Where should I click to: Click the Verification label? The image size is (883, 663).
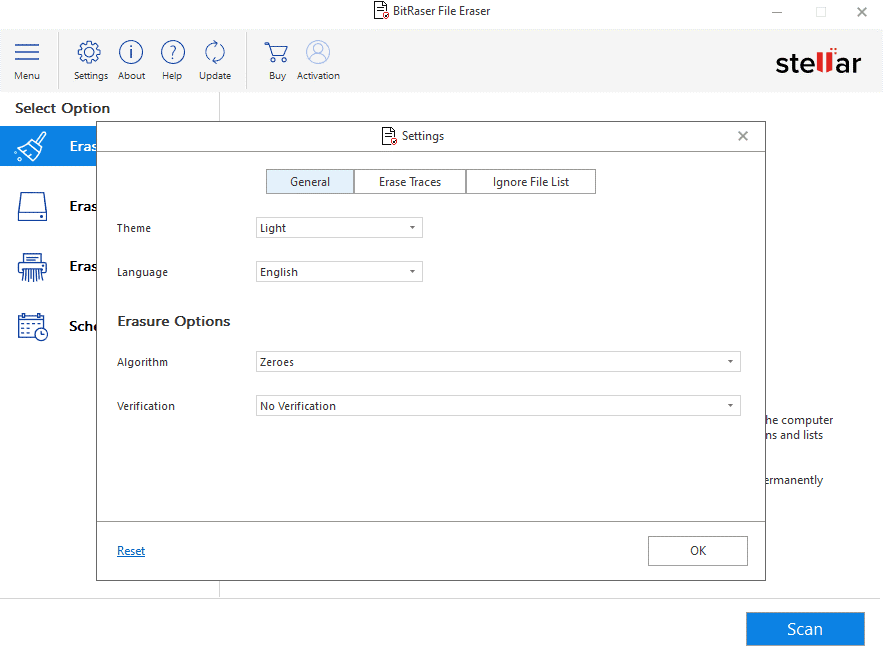click(x=146, y=406)
